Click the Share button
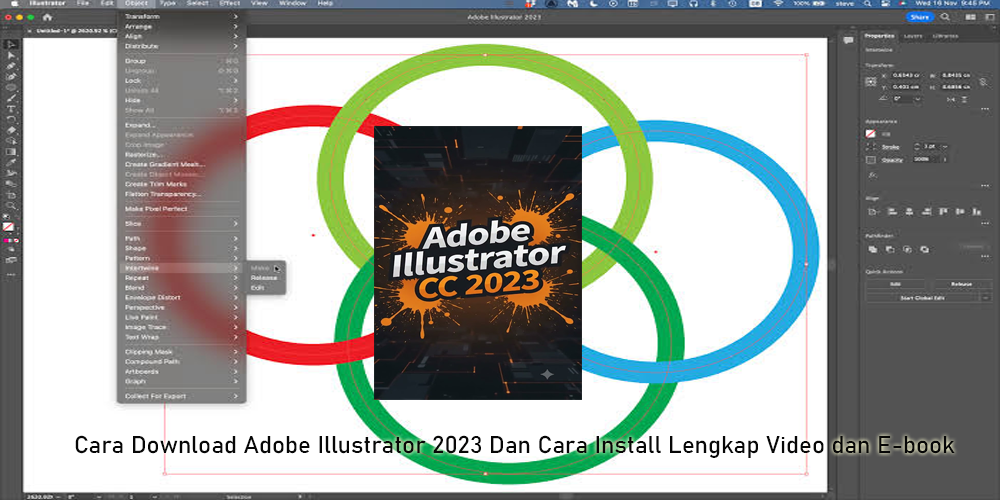The width and height of the screenshot is (1000, 500). pos(920,17)
